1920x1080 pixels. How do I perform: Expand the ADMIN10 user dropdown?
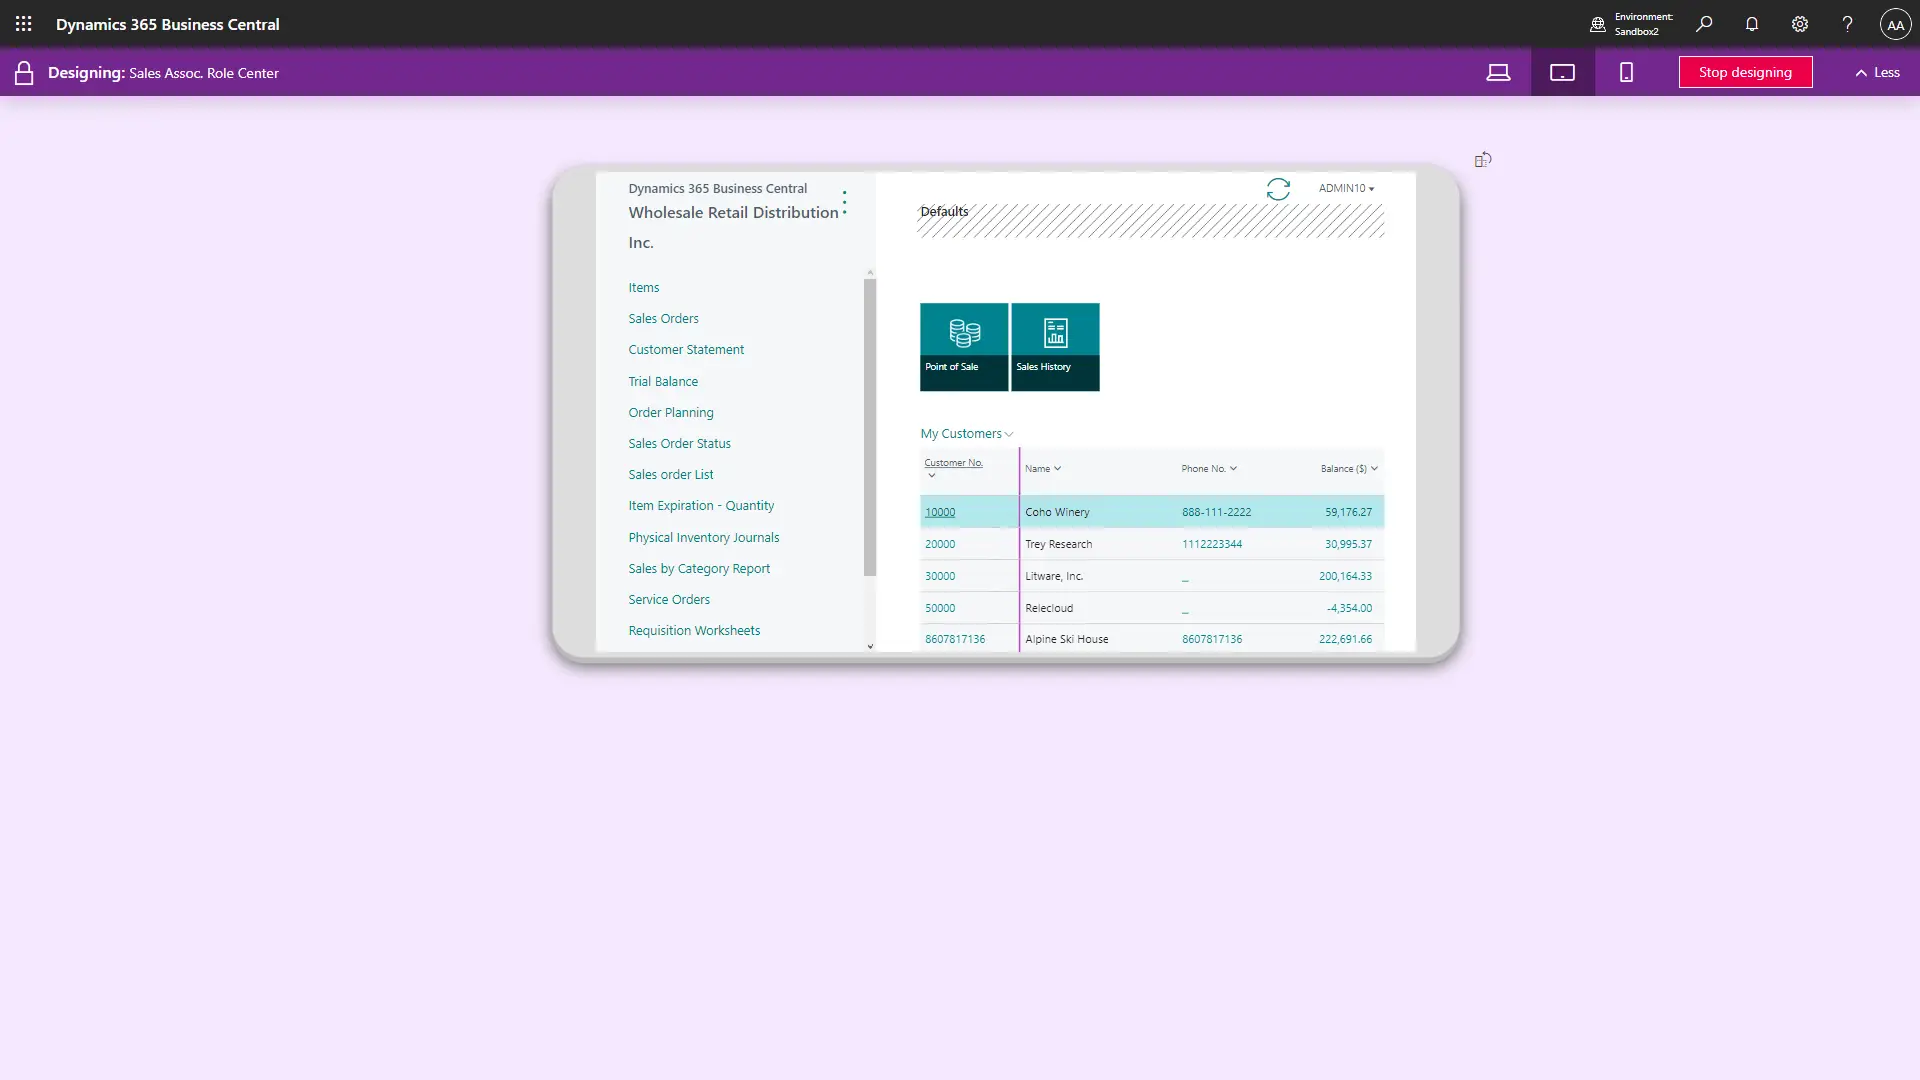point(1346,188)
